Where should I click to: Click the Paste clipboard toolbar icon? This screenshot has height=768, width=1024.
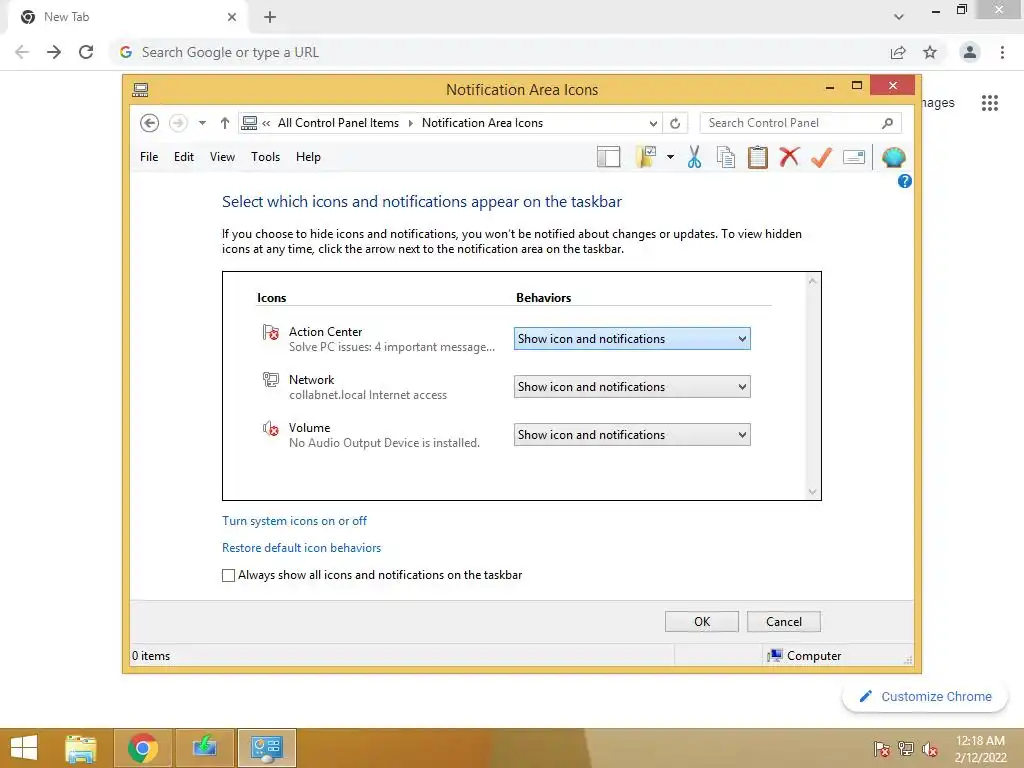point(758,157)
